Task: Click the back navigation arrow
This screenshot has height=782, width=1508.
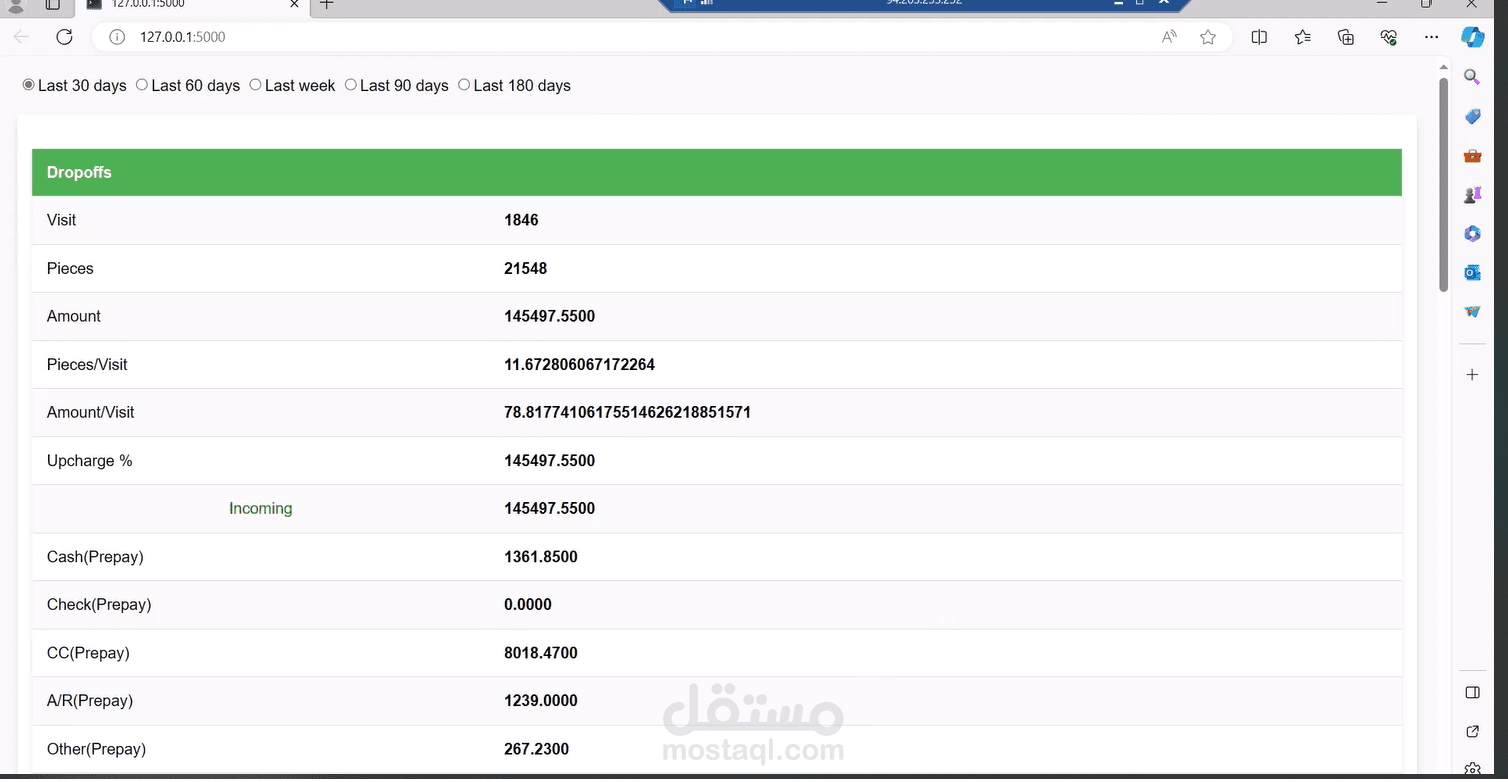Action: coord(22,37)
